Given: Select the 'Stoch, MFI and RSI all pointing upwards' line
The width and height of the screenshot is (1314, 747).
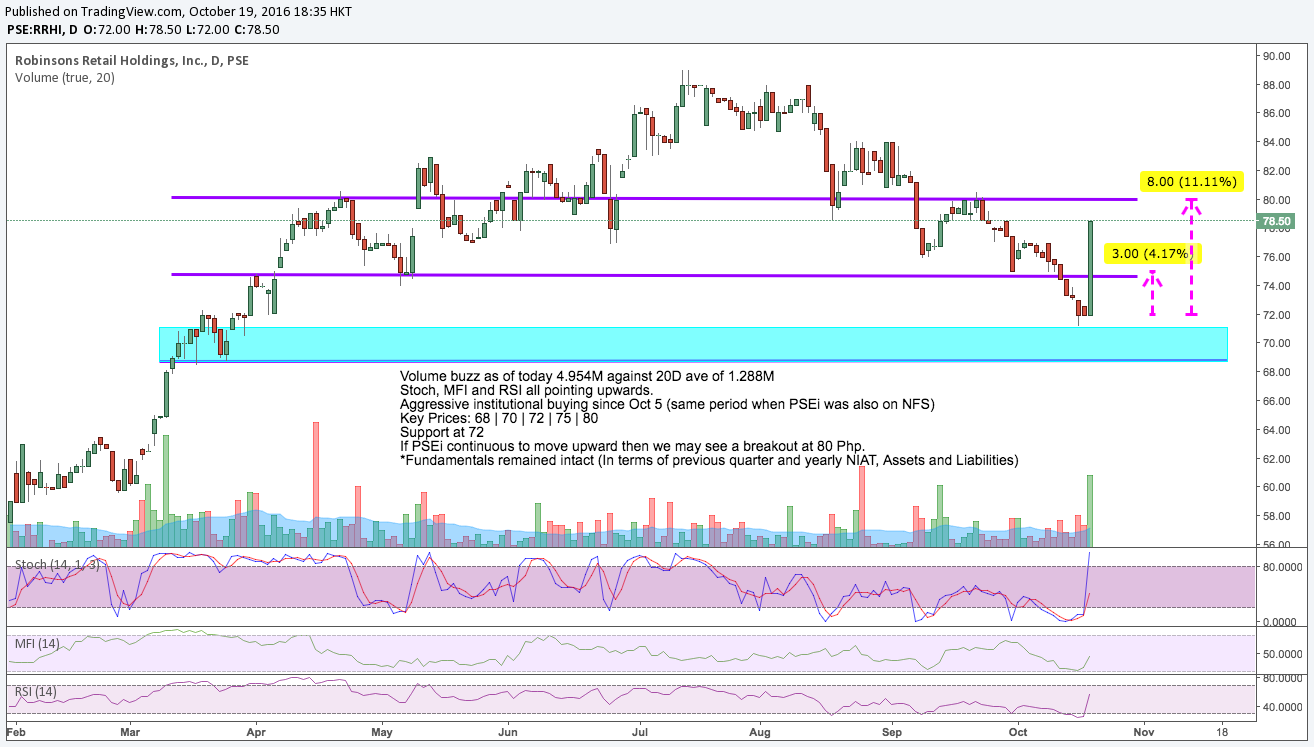Looking at the screenshot, I should (x=526, y=390).
